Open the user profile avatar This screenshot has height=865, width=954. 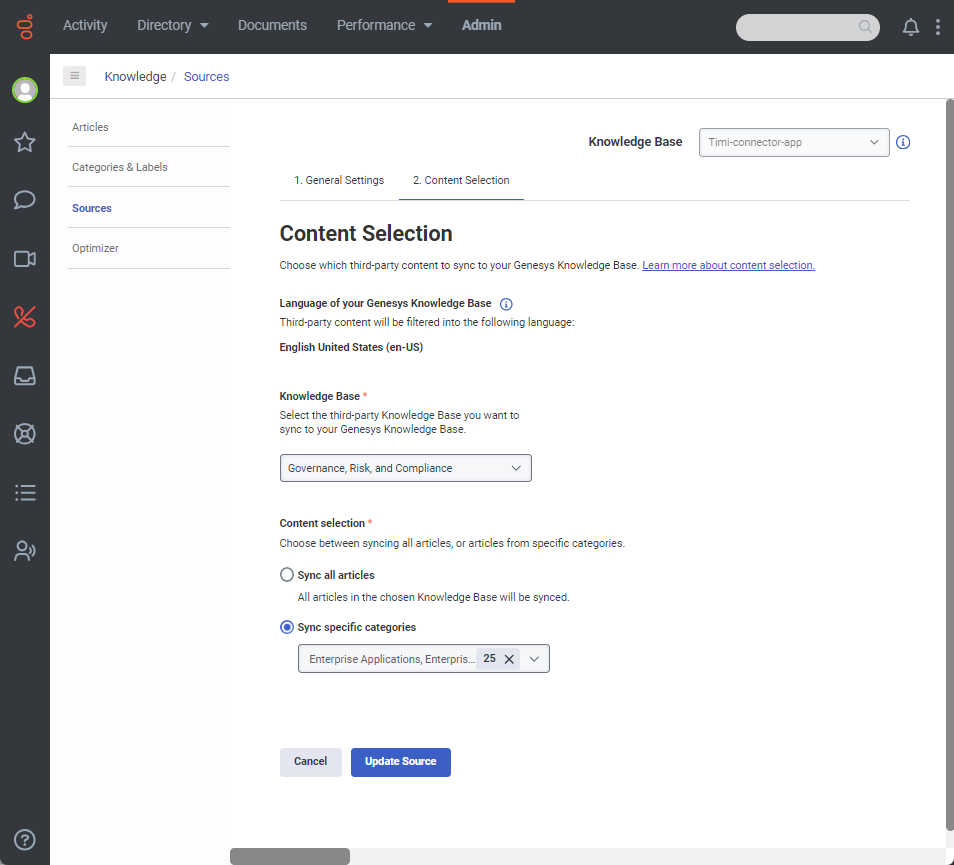coord(25,90)
